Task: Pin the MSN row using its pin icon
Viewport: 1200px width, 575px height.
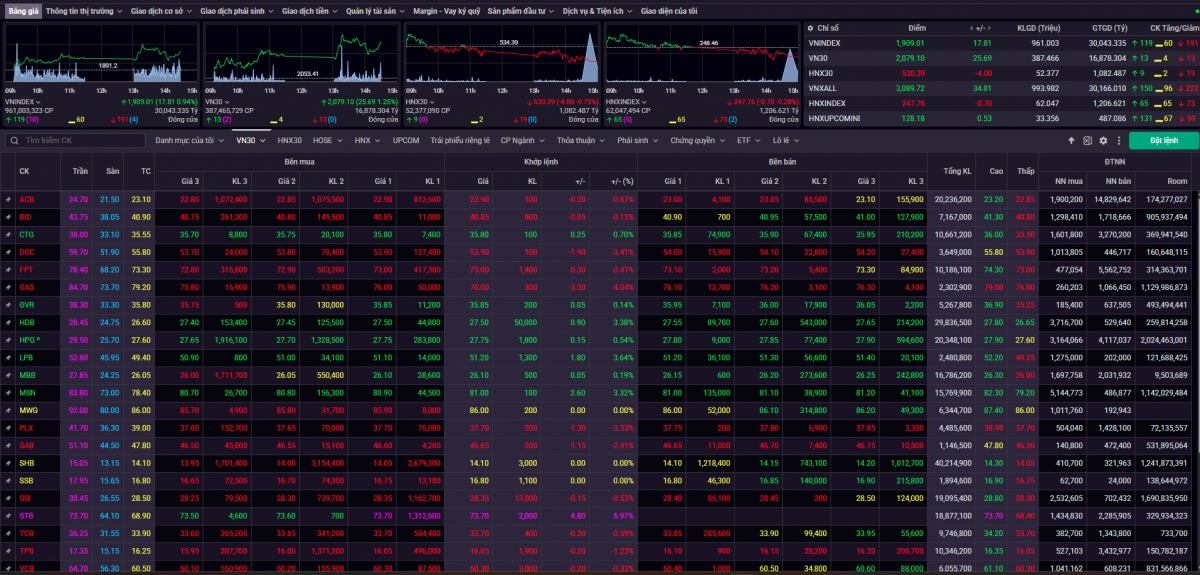Action: tap(8, 392)
